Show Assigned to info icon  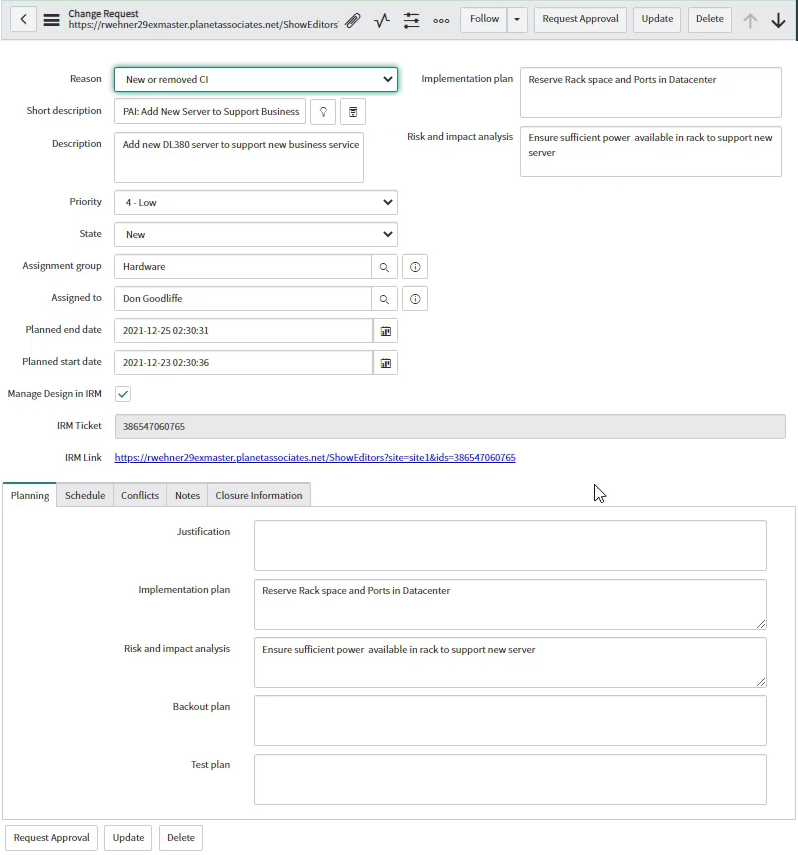415,299
